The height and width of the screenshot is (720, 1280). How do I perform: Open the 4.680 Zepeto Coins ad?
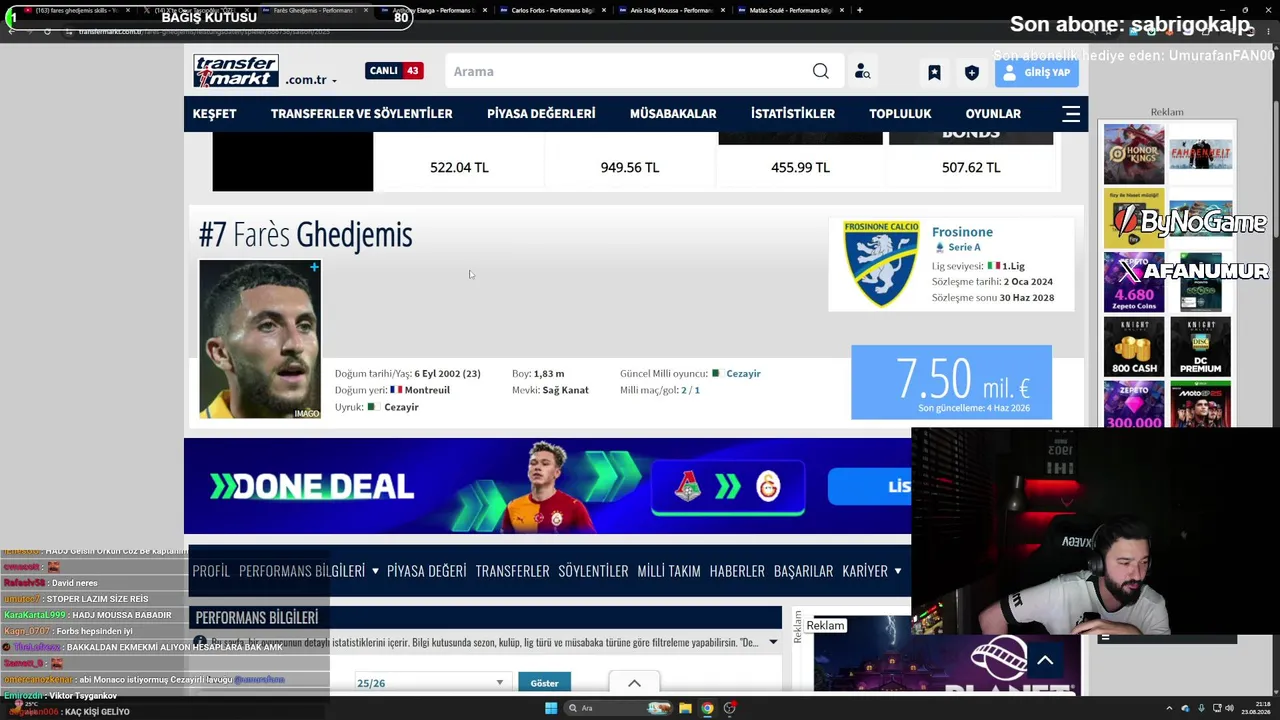click(x=1134, y=282)
